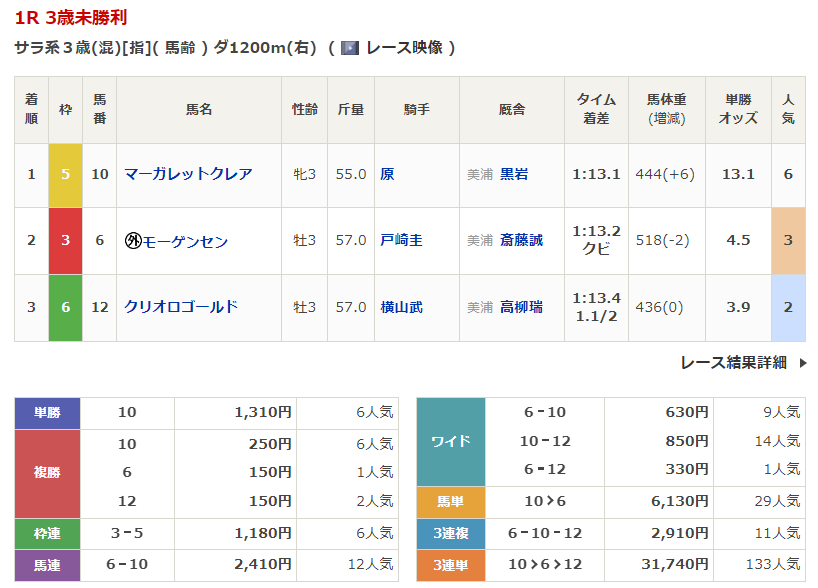The image size is (818, 588).
Task: Click the 単勝 payout label
Action: pos(47,413)
